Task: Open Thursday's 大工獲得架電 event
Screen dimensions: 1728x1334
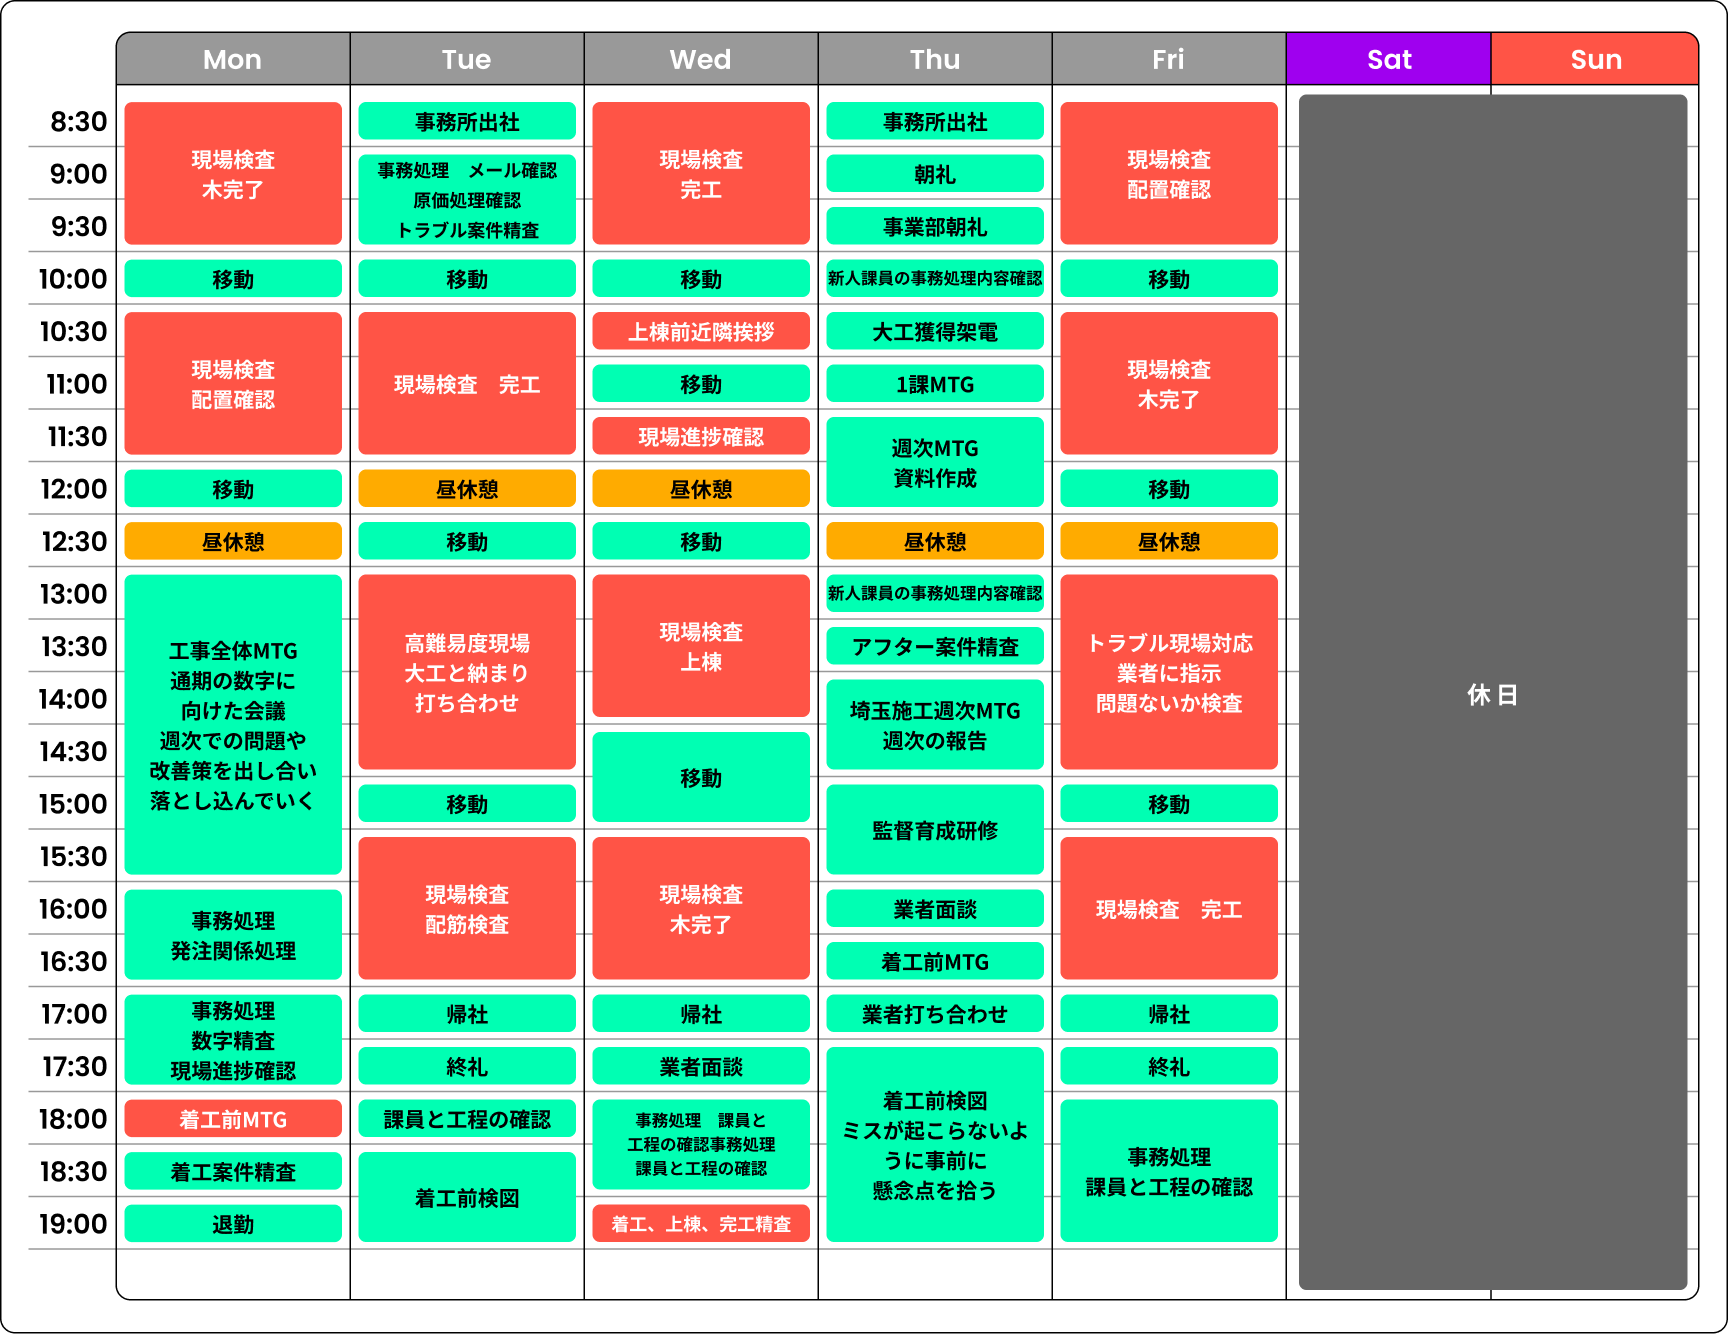Action: tap(935, 331)
